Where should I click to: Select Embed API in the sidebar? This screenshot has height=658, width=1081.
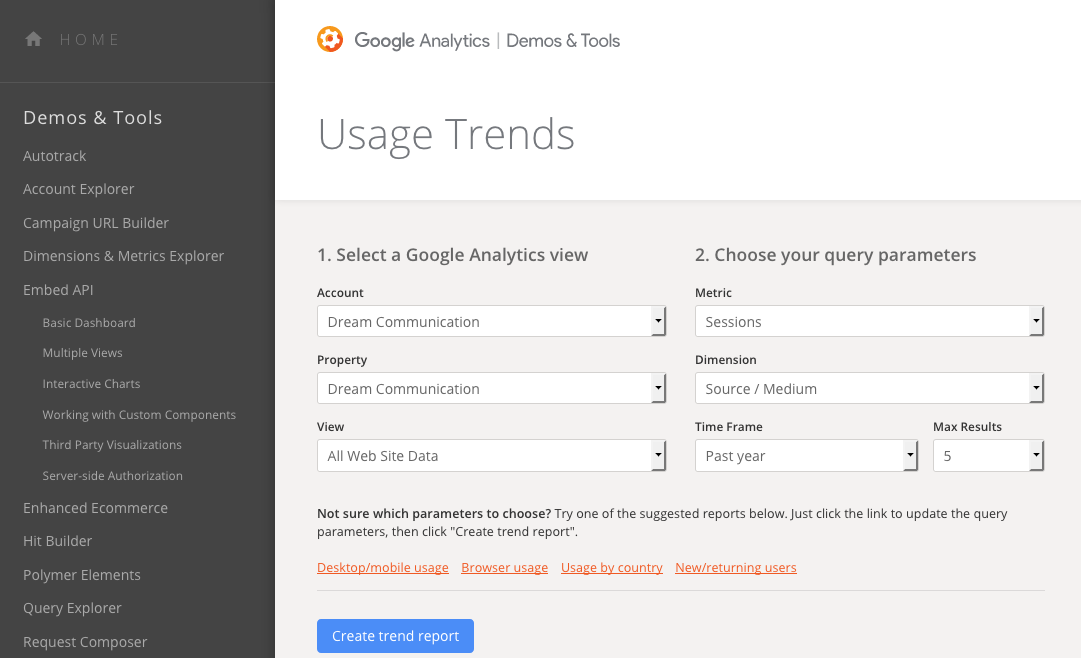pyautogui.click(x=58, y=290)
